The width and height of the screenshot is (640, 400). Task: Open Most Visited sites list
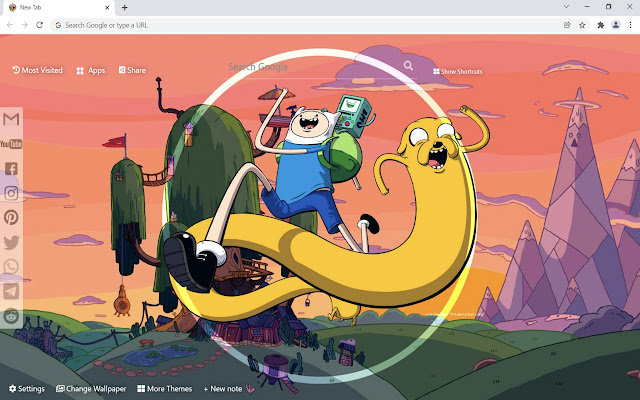pos(38,70)
